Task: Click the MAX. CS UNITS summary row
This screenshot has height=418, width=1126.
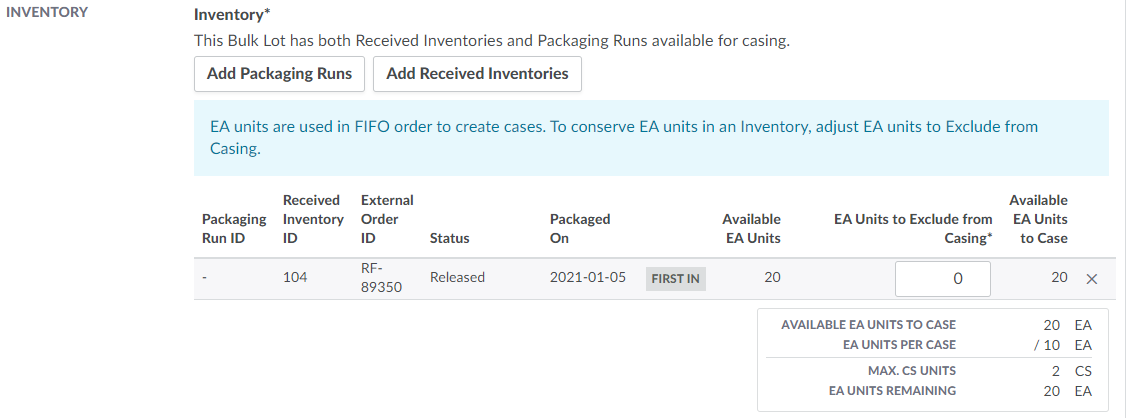Action: pos(932,371)
